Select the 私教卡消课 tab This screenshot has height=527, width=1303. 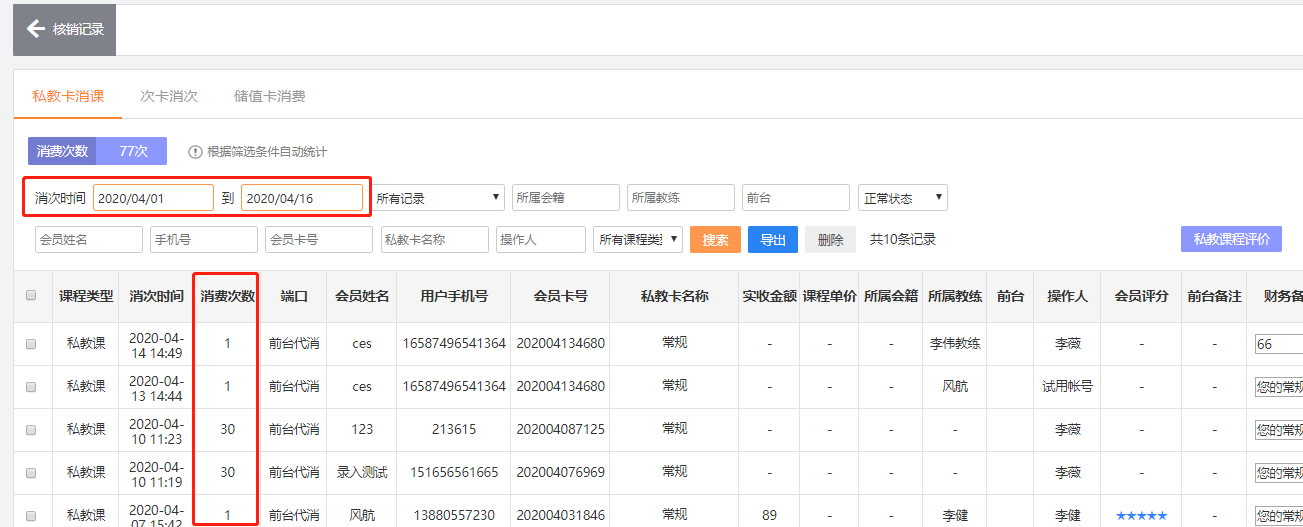(67, 96)
